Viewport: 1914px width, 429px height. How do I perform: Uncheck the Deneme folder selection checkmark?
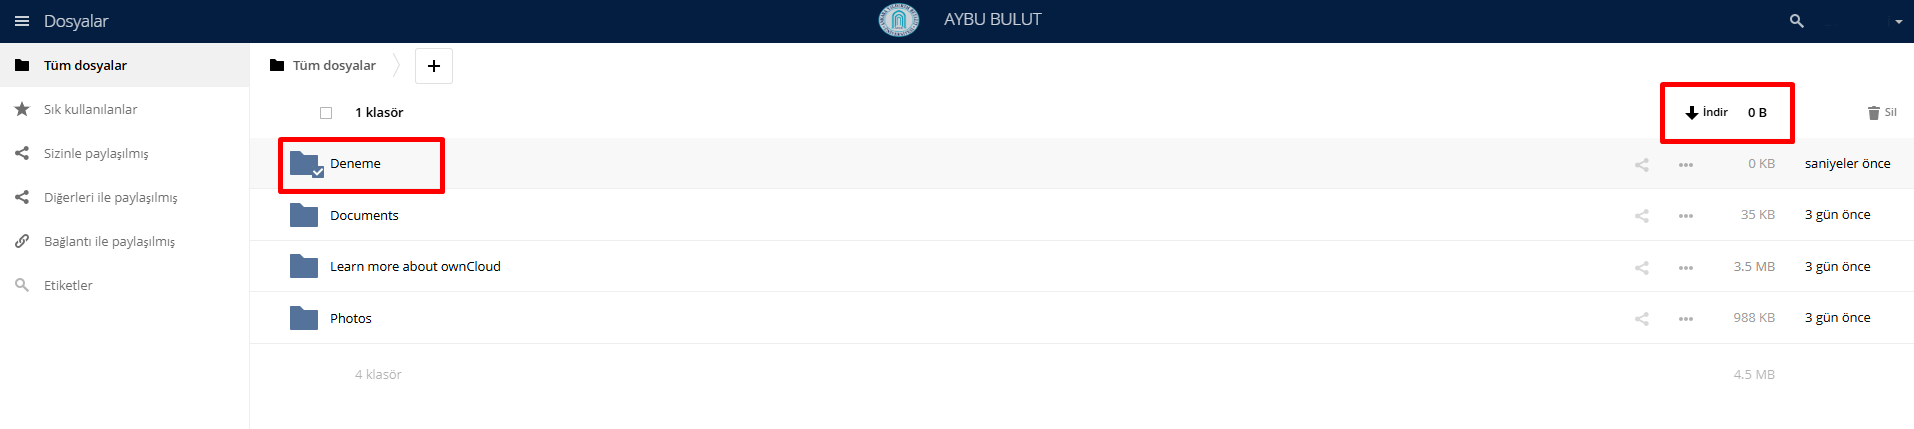click(x=317, y=172)
